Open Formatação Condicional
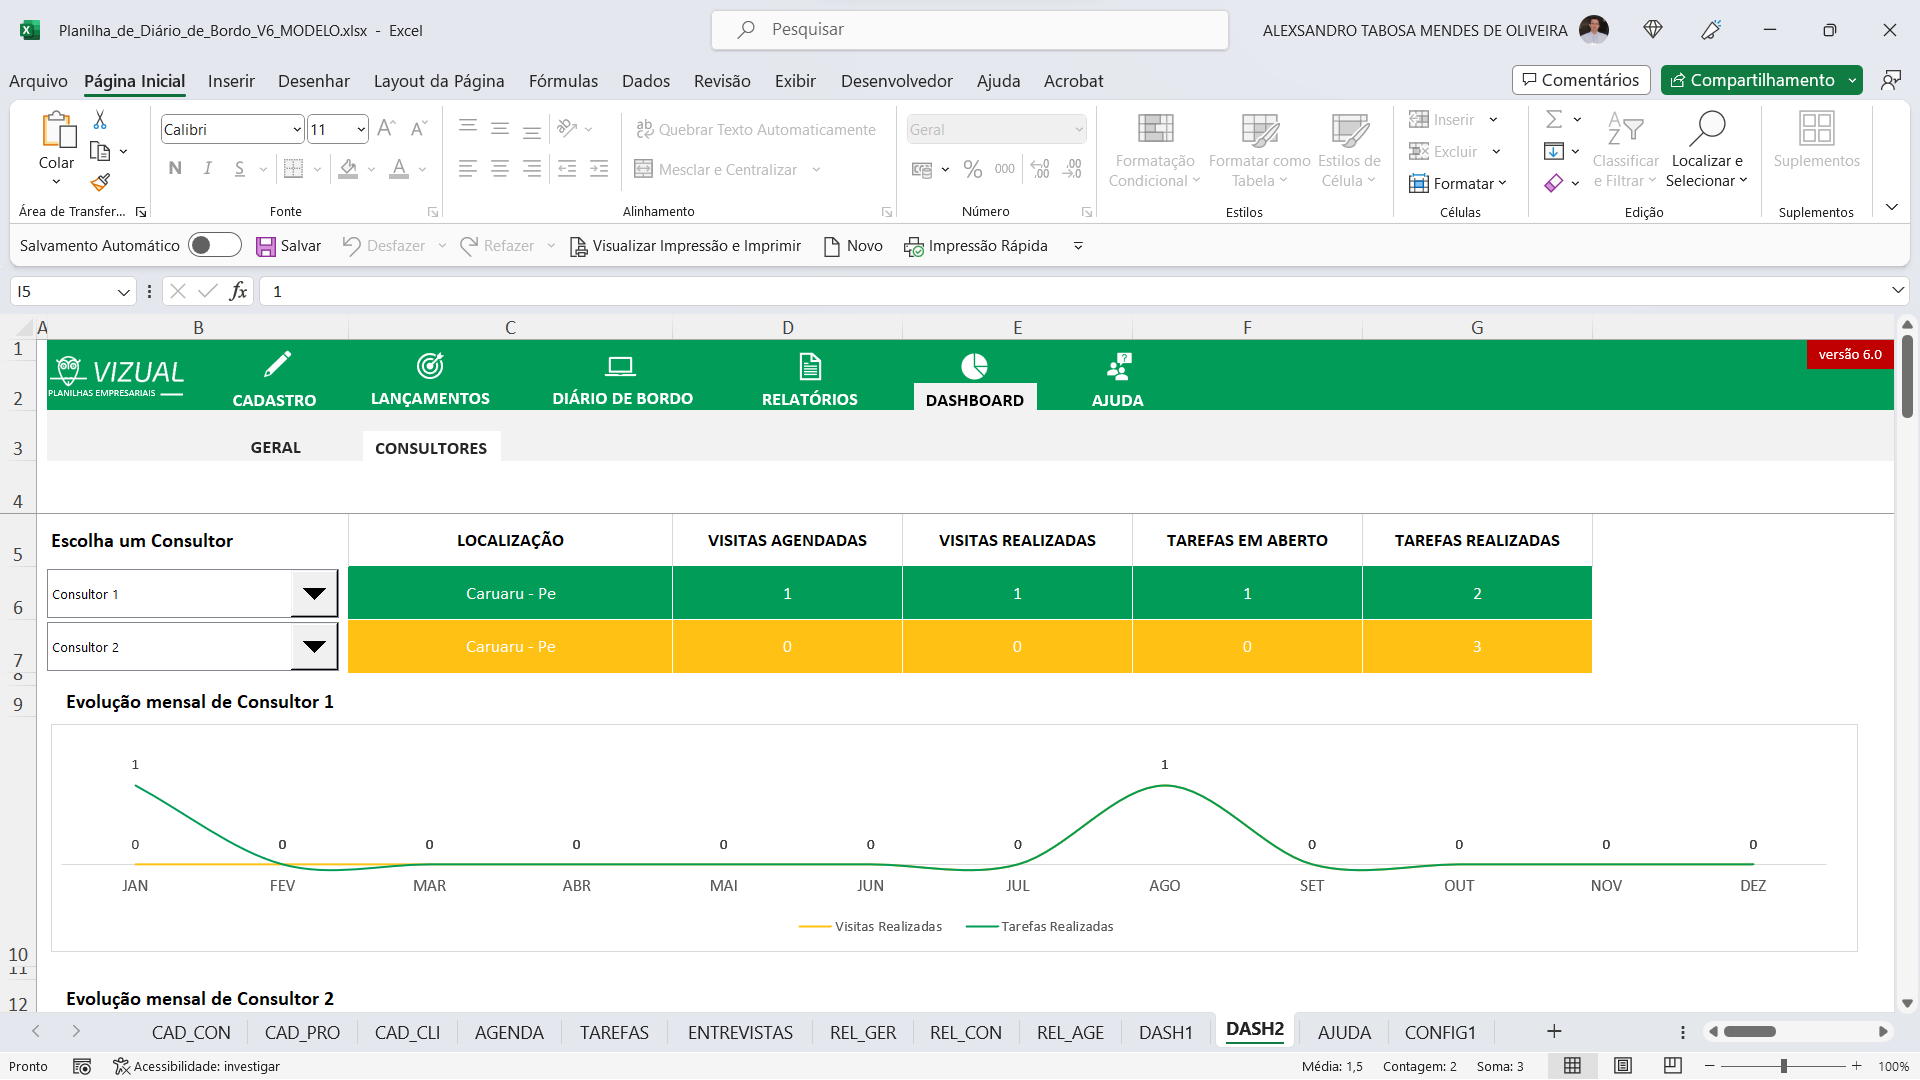Image resolution: width=1920 pixels, height=1080 pixels. 1154,150
